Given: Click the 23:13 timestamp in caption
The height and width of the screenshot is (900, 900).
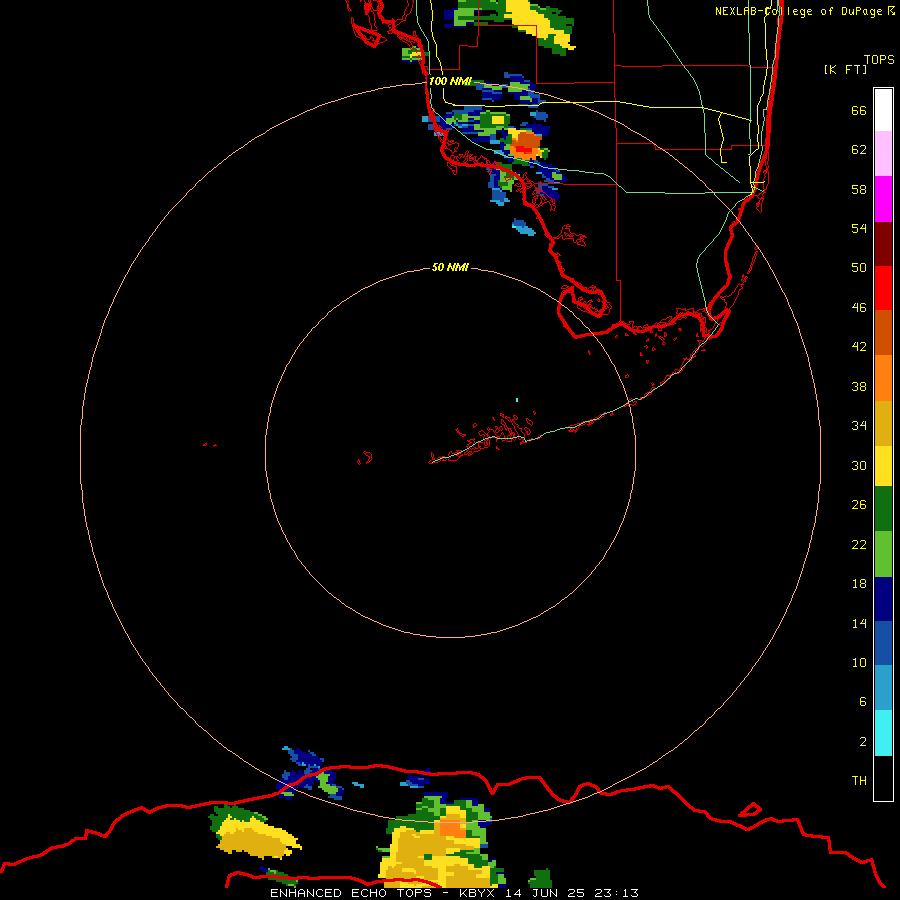Looking at the screenshot, I should (617, 893).
